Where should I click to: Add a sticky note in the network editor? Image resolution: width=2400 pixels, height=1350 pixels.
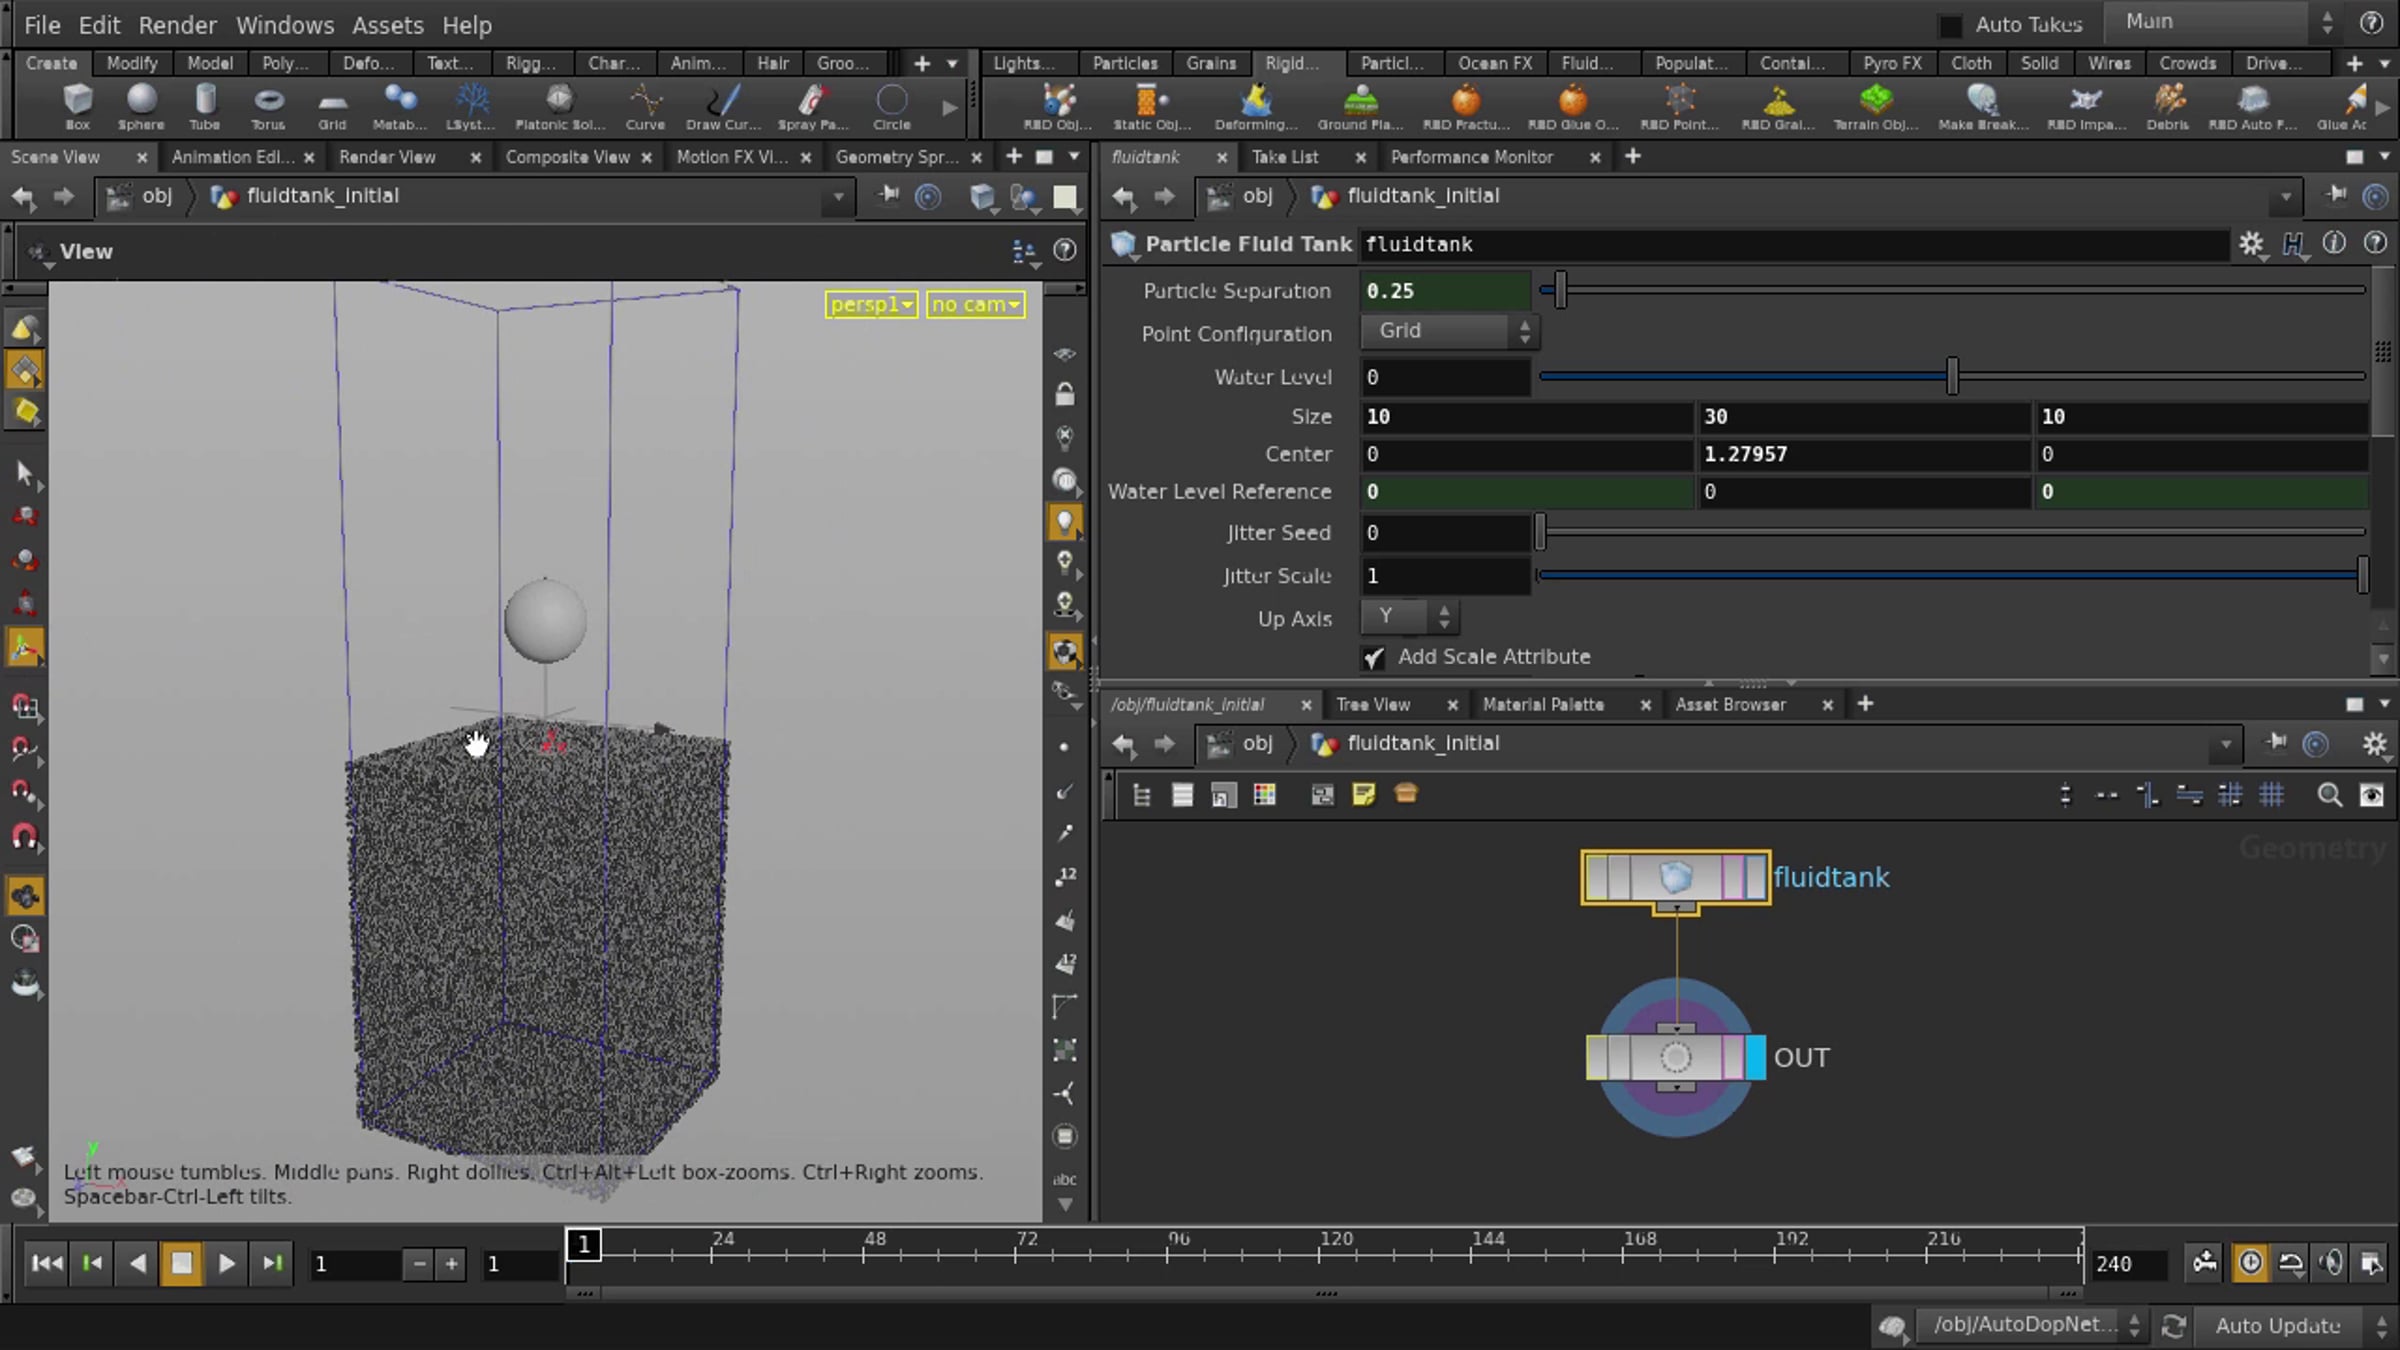[1363, 795]
